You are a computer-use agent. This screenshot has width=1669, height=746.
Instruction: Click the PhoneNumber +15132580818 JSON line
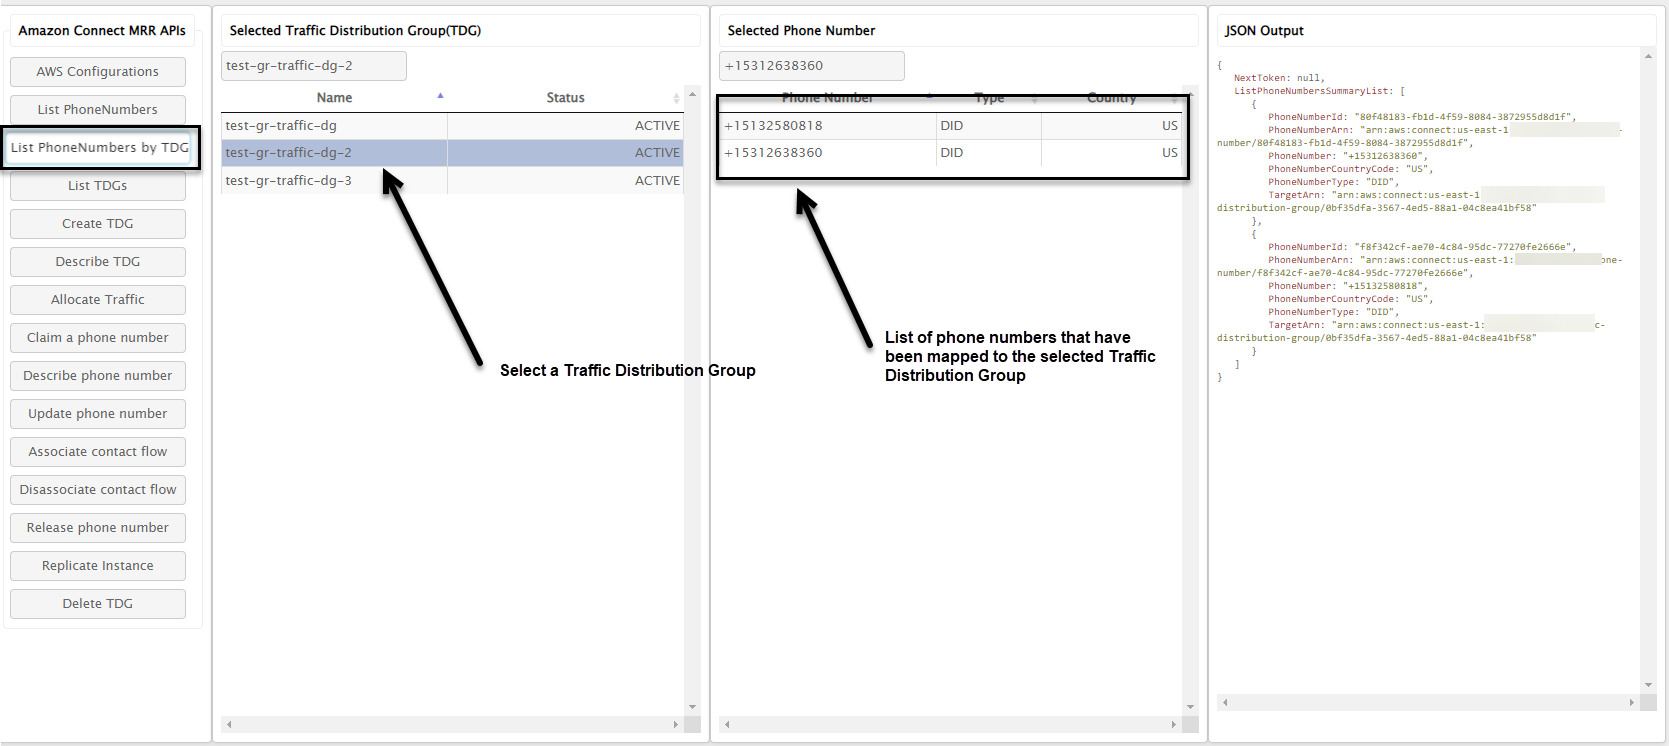click(1348, 286)
